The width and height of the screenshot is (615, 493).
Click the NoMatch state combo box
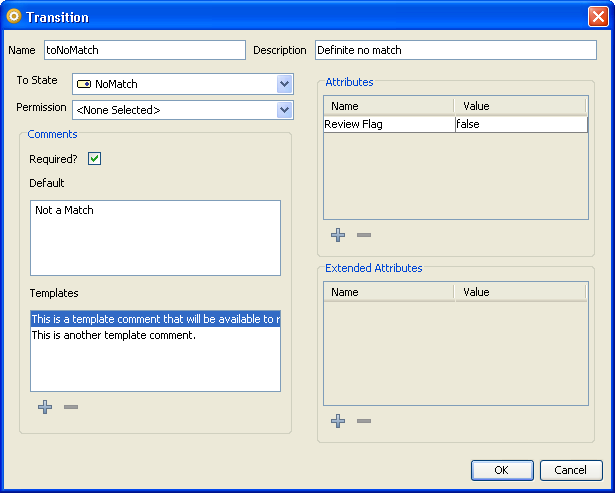point(183,84)
